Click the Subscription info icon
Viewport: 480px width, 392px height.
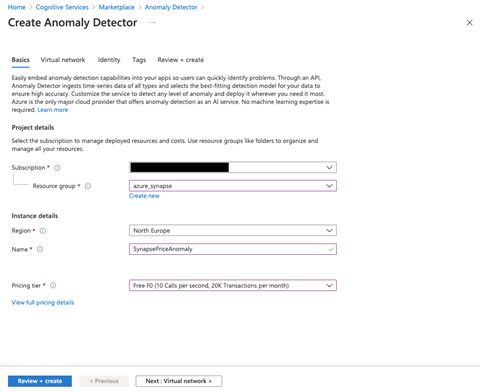[57, 168]
